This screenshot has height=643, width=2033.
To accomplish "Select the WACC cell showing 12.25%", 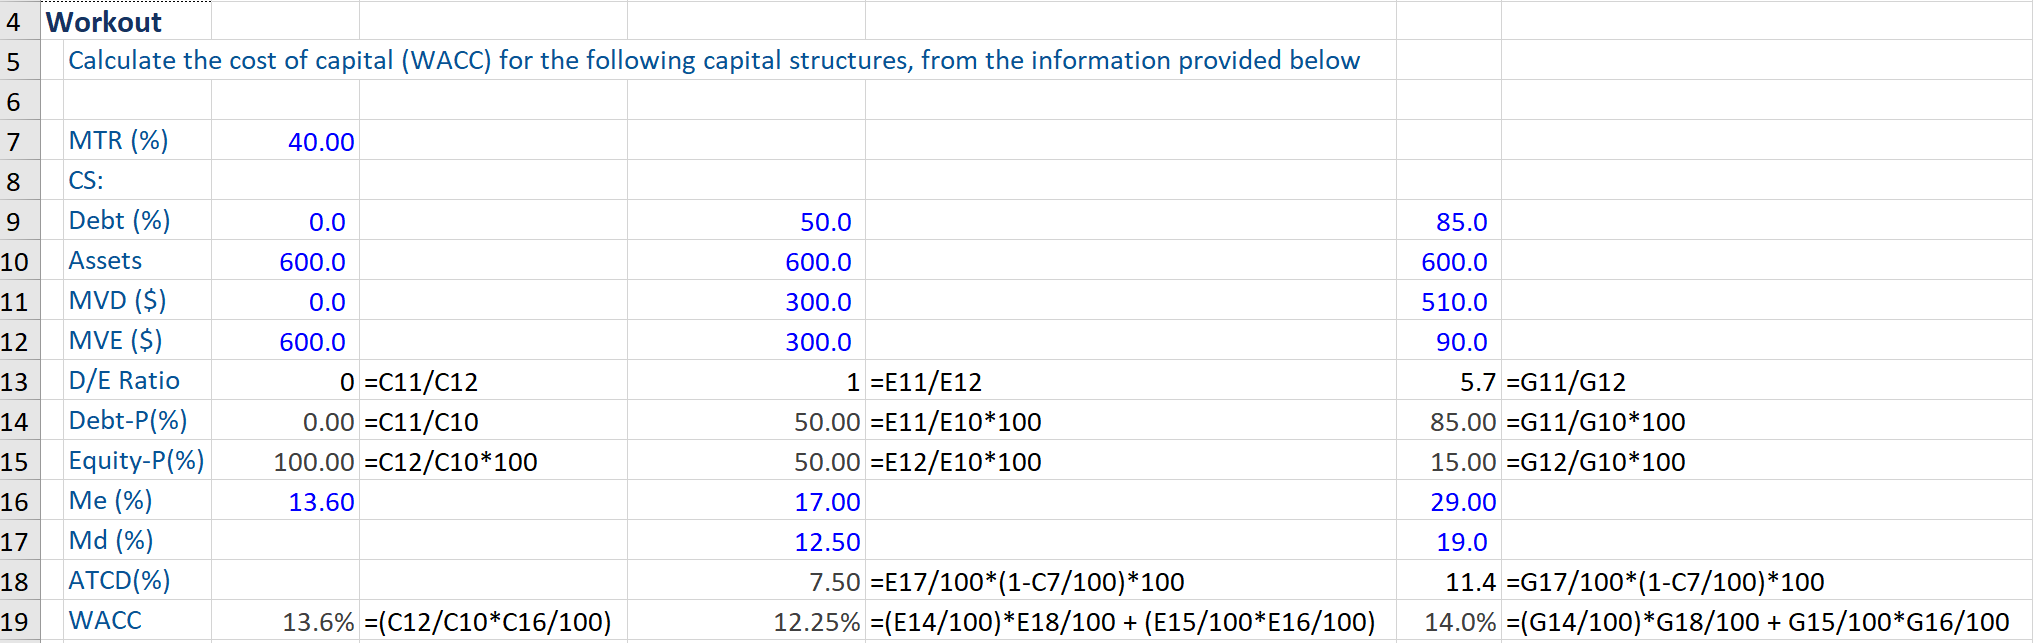I will tap(816, 622).
